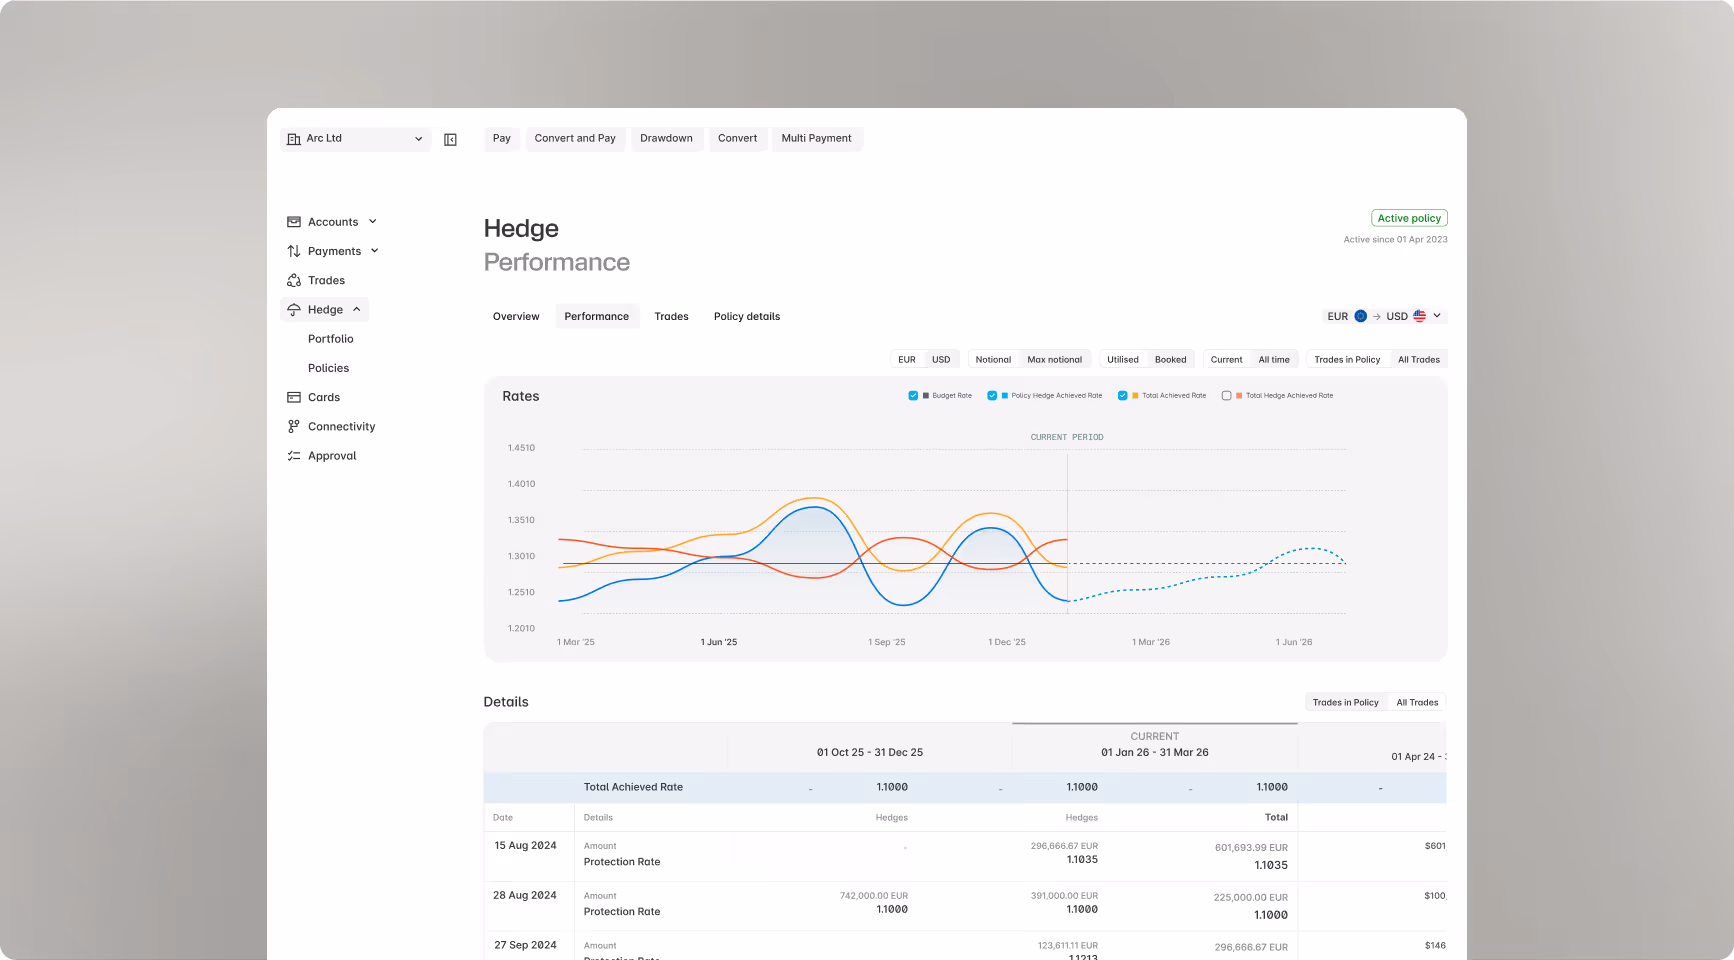Open the Arc Ltd company dropdown

[x=356, y=139]
